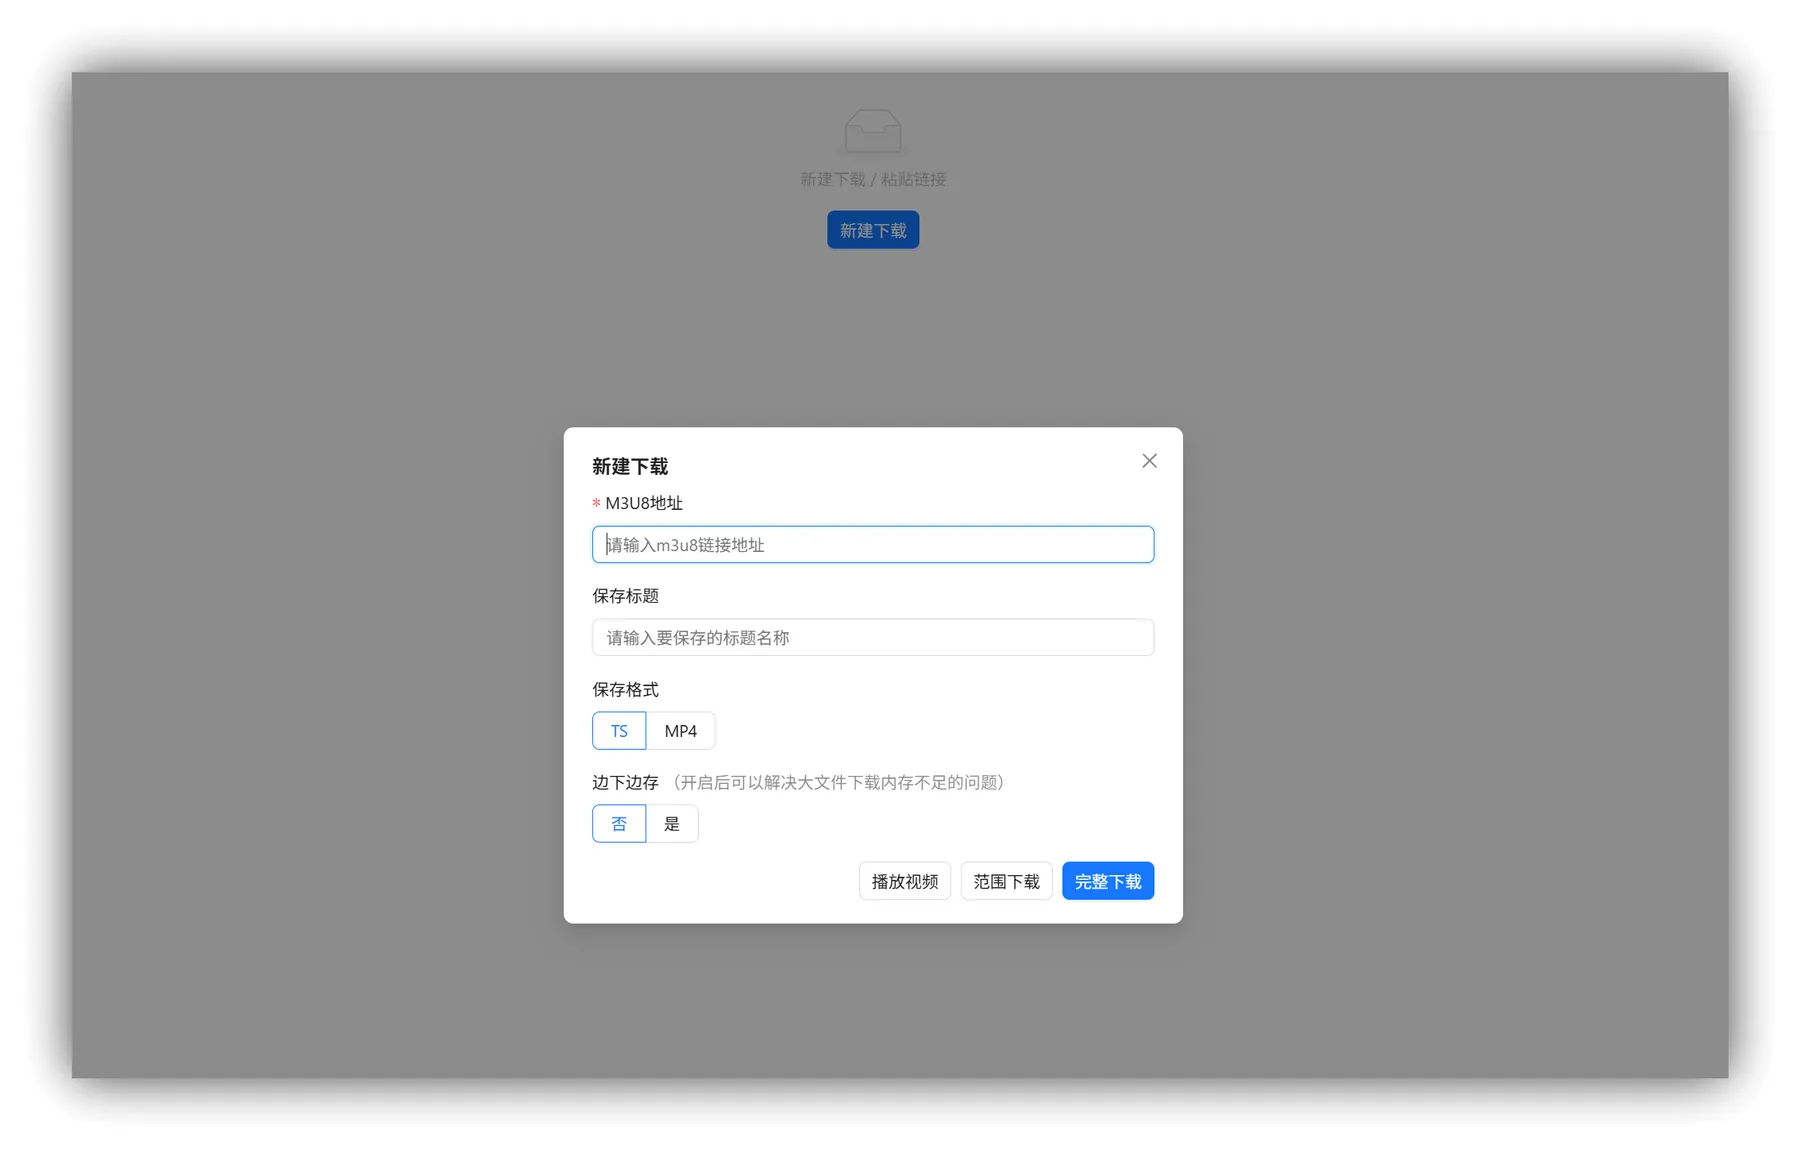The width and height of the screenshot is (1800, 1150).
Task: Click the hint about 大文件下载内存不足
Action: coord(838,783)
